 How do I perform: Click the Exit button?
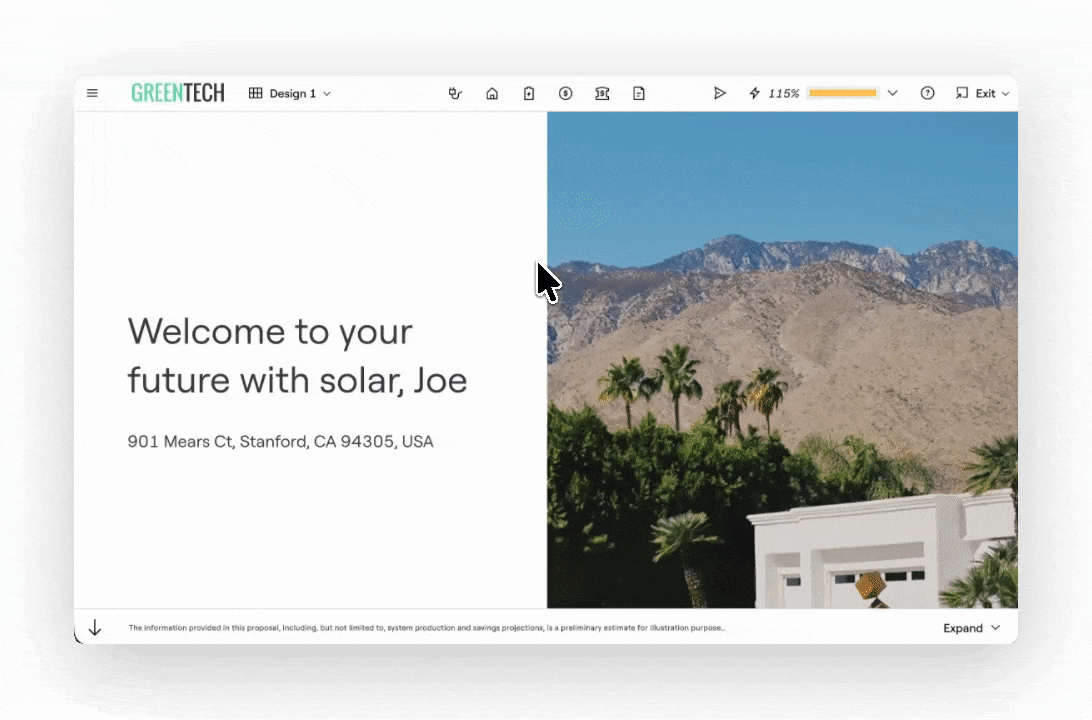coord(982,93)
